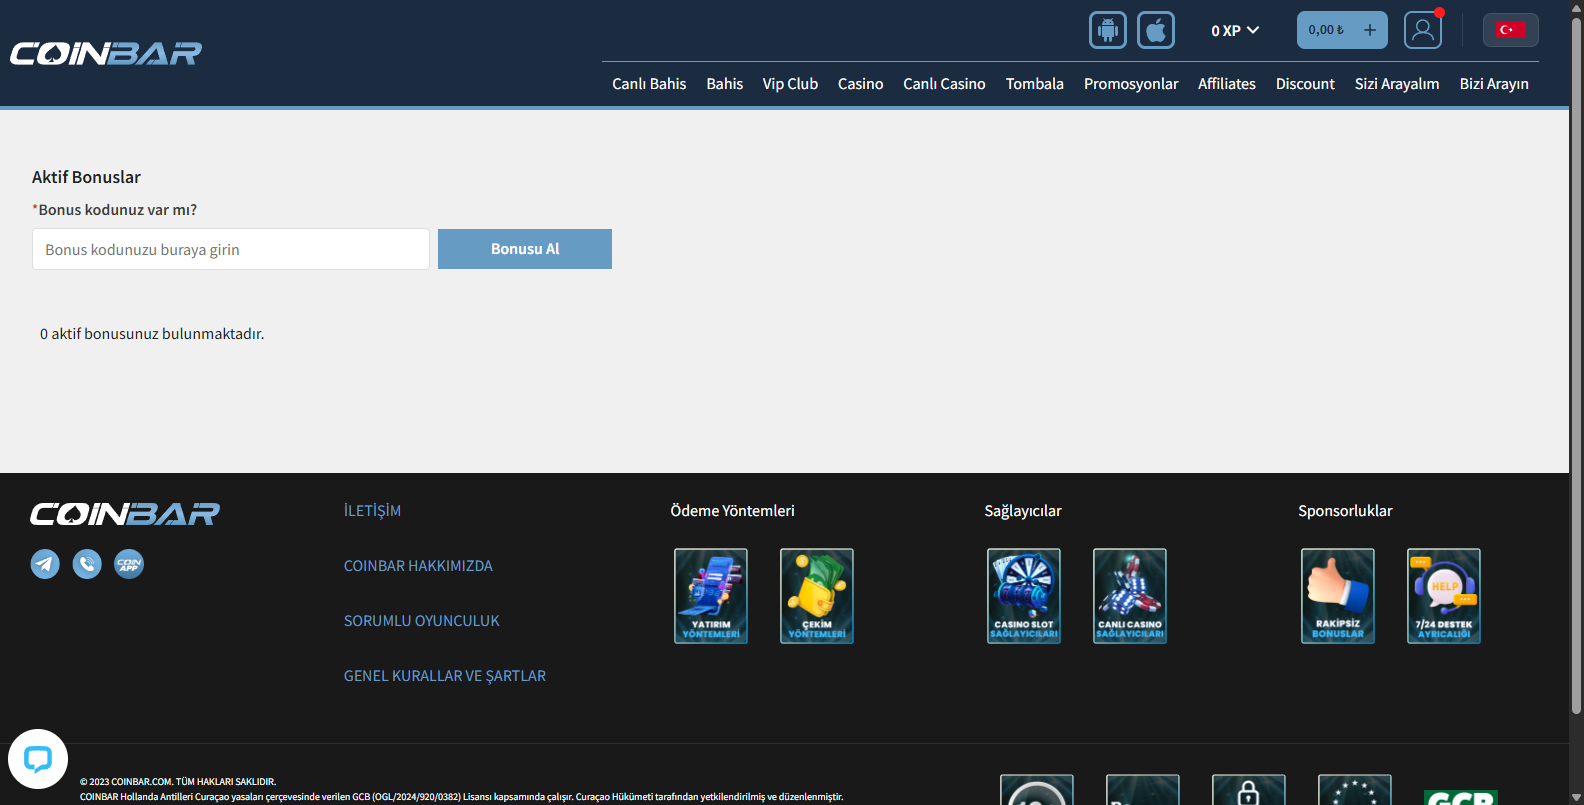This screenshot has width=1584, height=805.
Task: Open the Canlı Bahis menu
Action: click(649, 84)
